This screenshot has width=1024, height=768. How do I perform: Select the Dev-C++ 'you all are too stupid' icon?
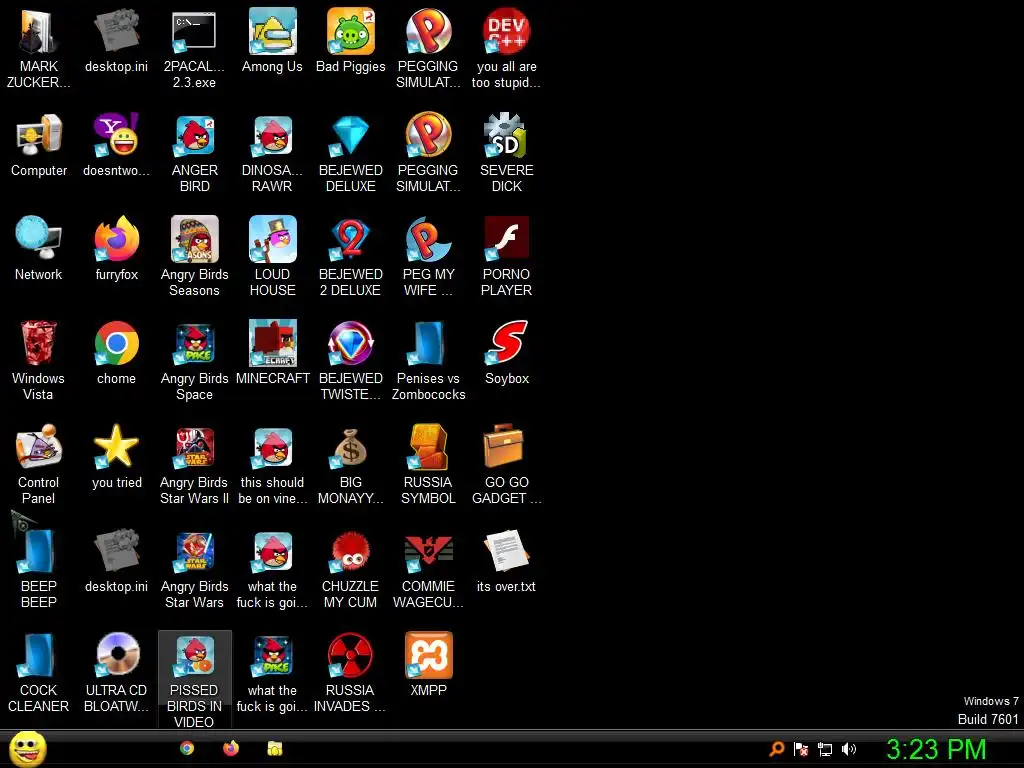pos(506,49)
